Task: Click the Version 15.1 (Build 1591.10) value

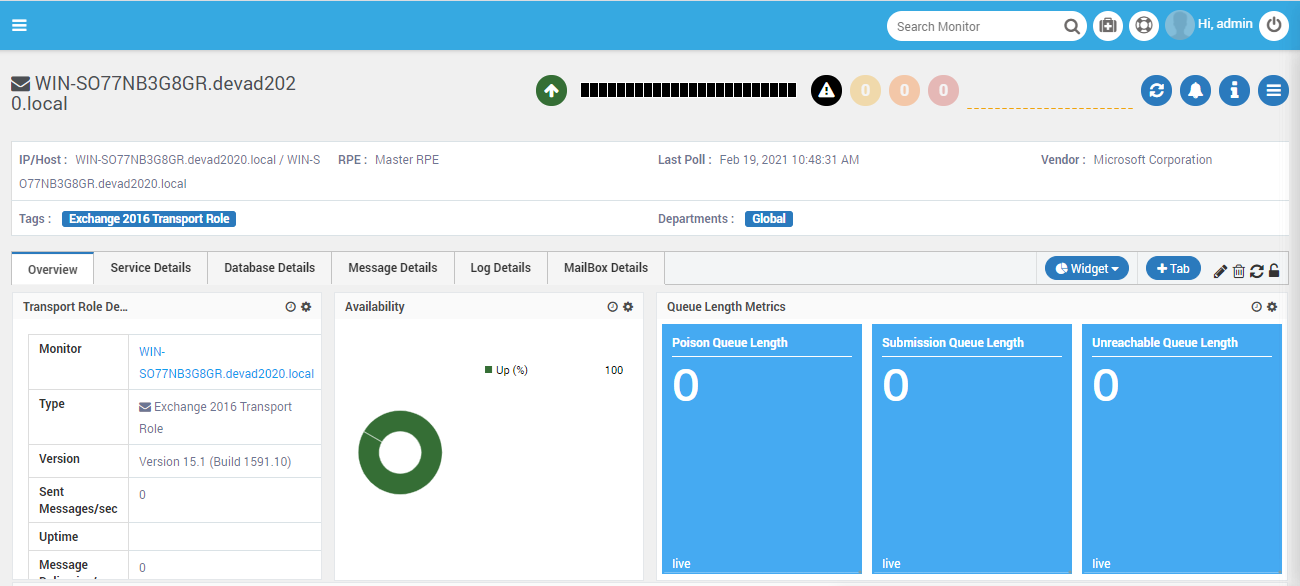Action: [x=215, y=462]
